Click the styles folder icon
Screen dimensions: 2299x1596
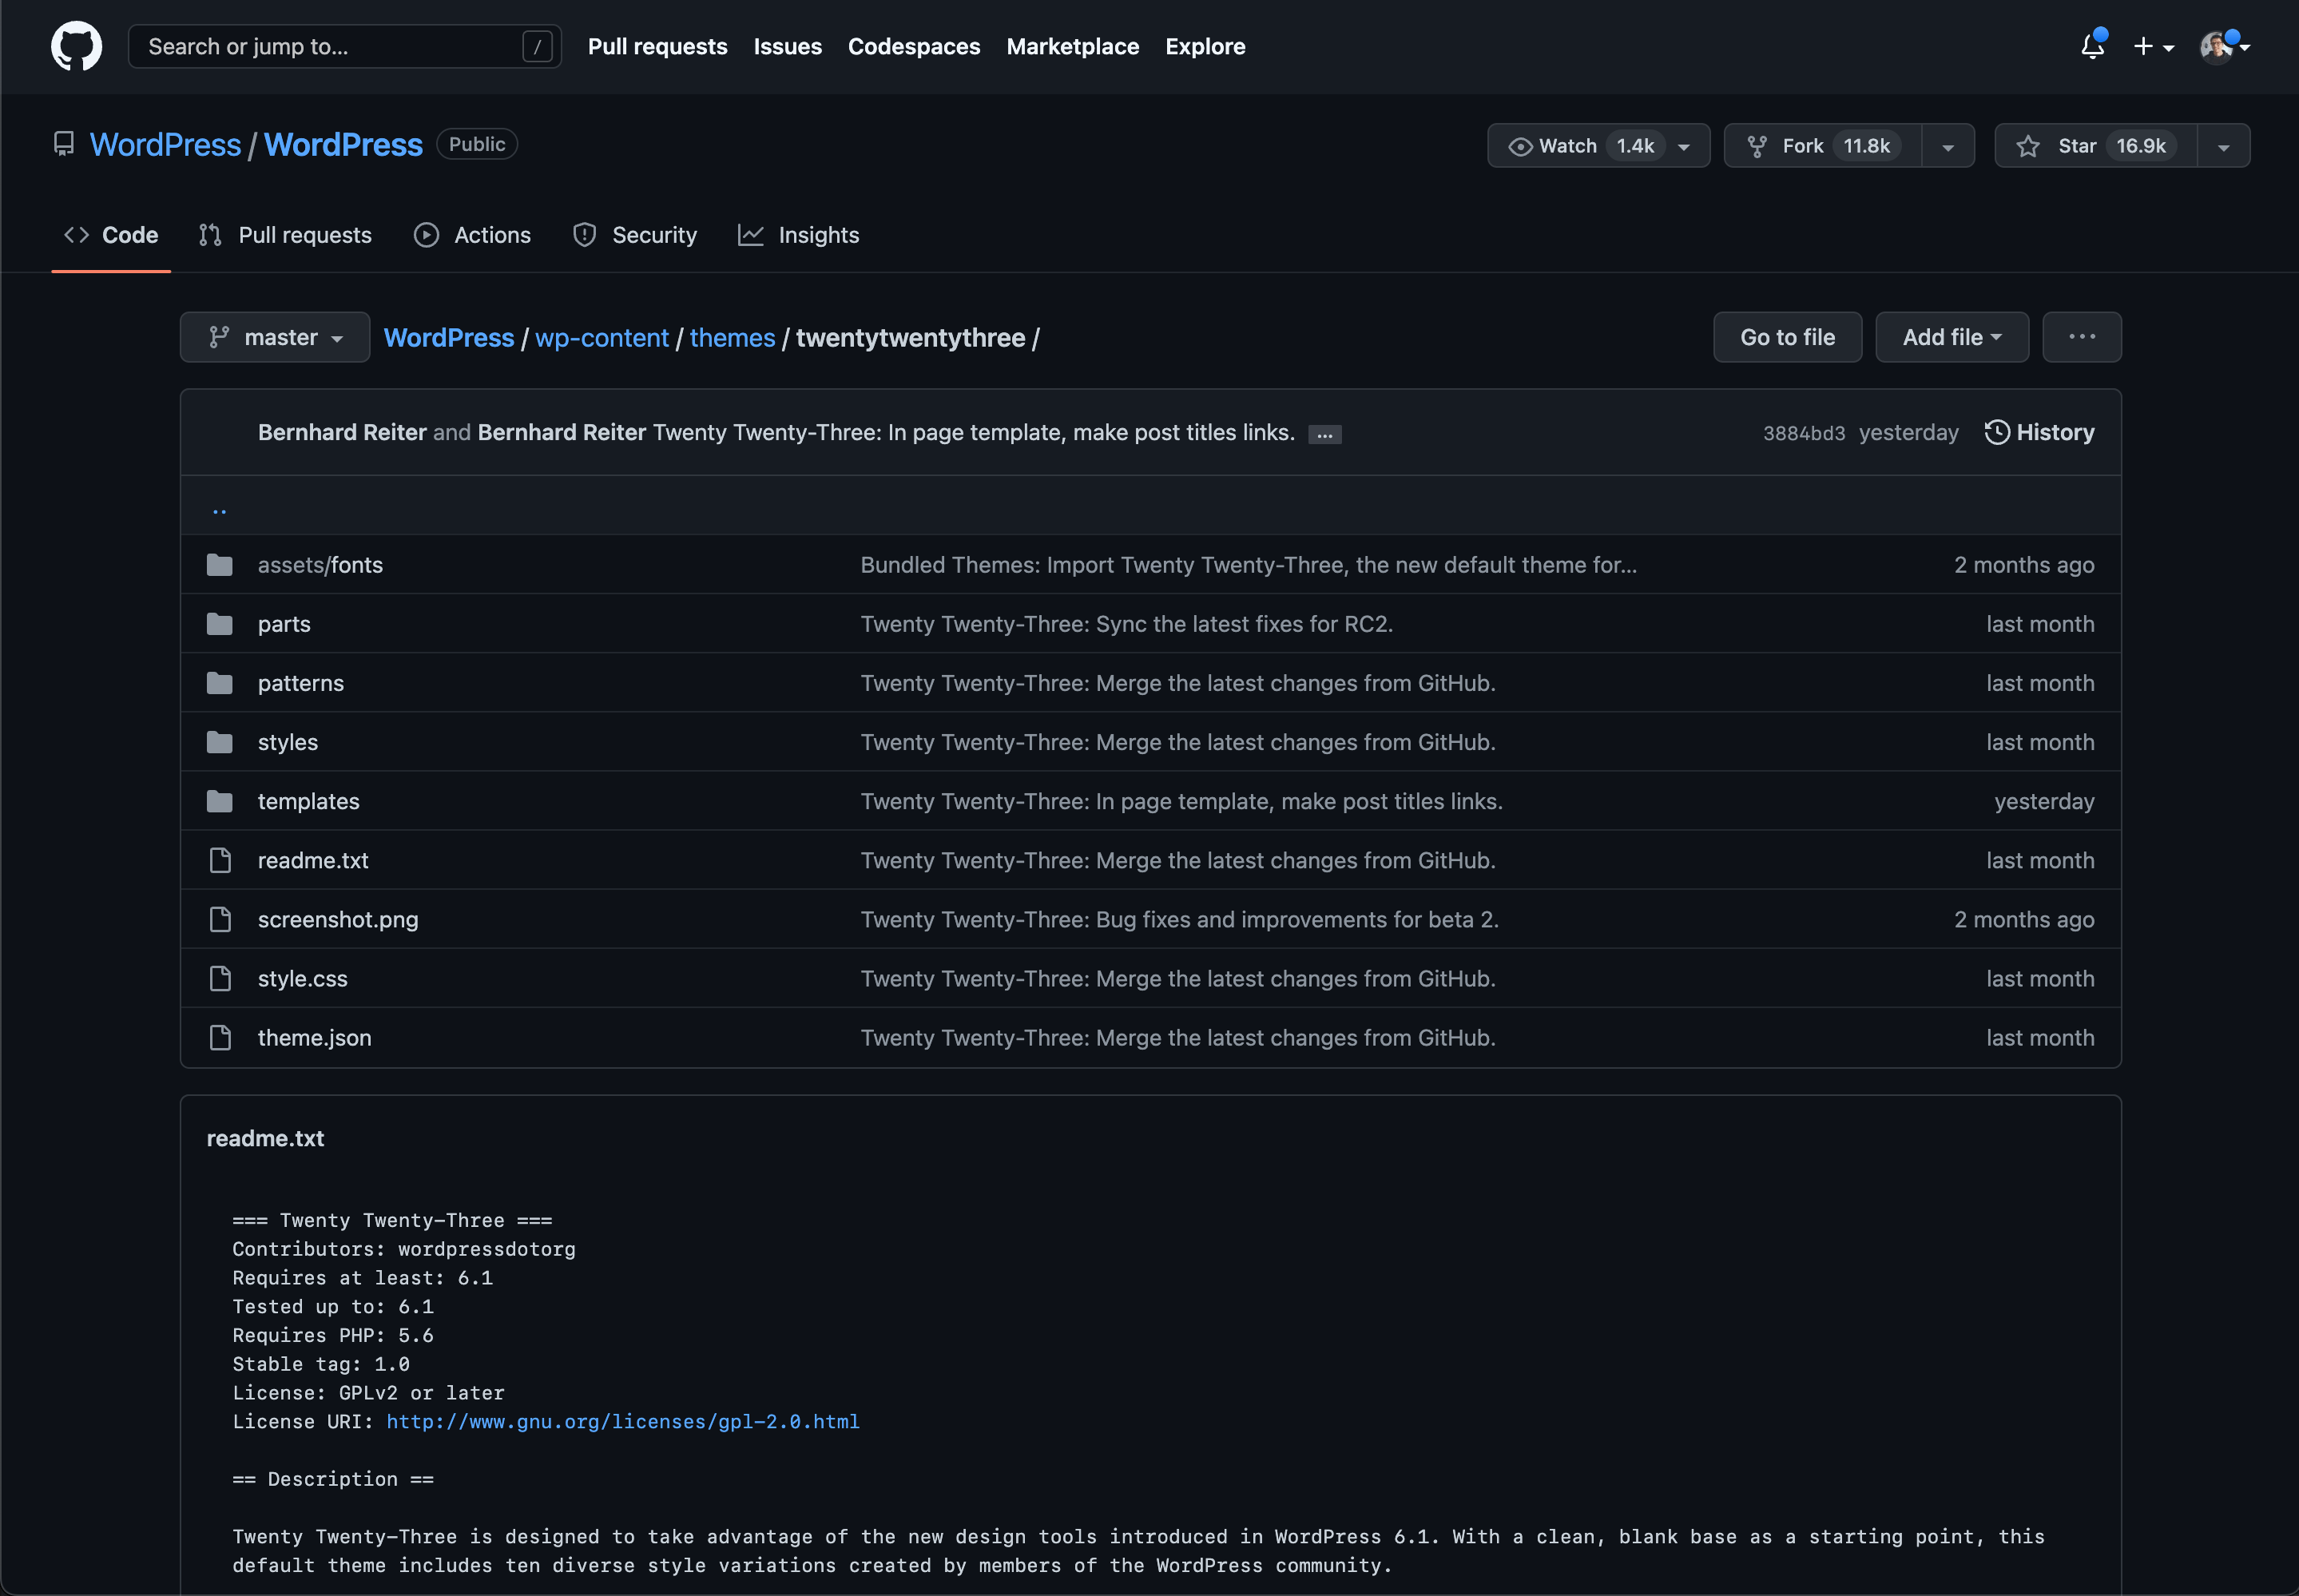click(x=220, y=742)
